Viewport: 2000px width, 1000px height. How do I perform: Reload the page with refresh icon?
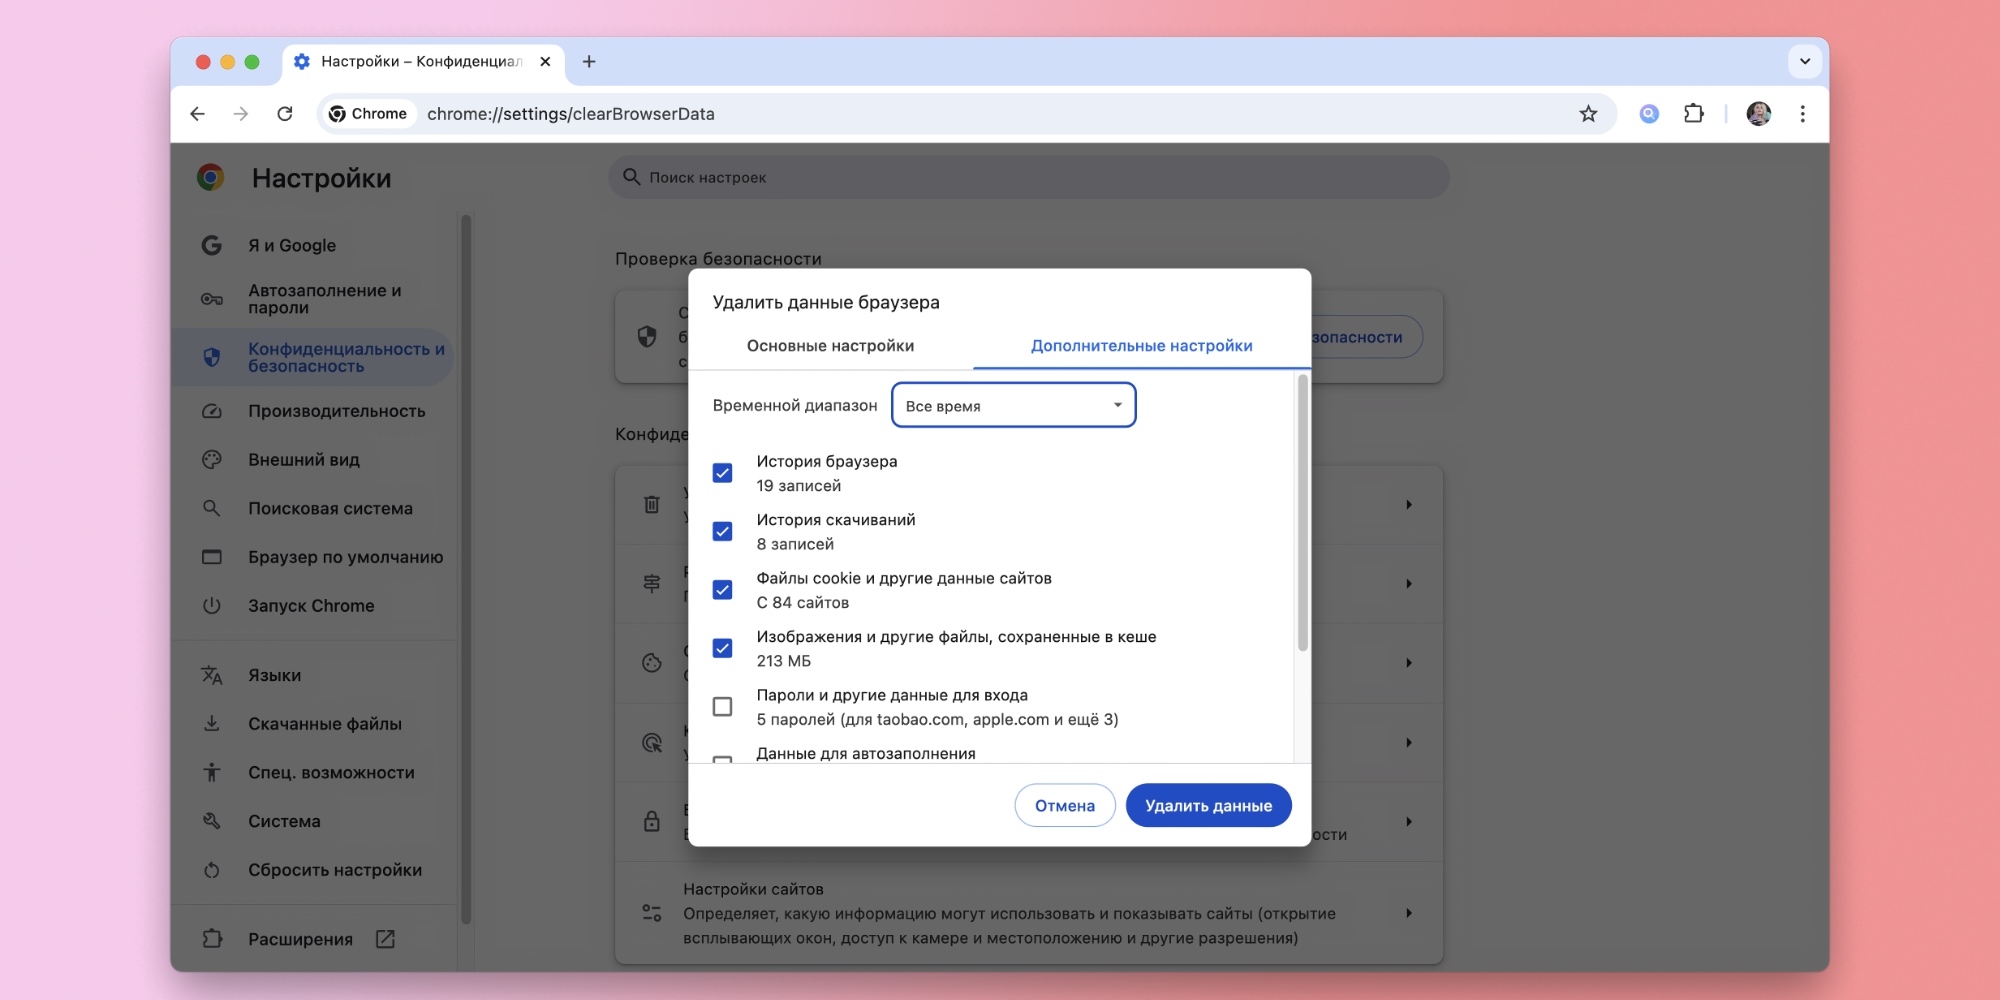pyautogui.click(x=285, y=114)
